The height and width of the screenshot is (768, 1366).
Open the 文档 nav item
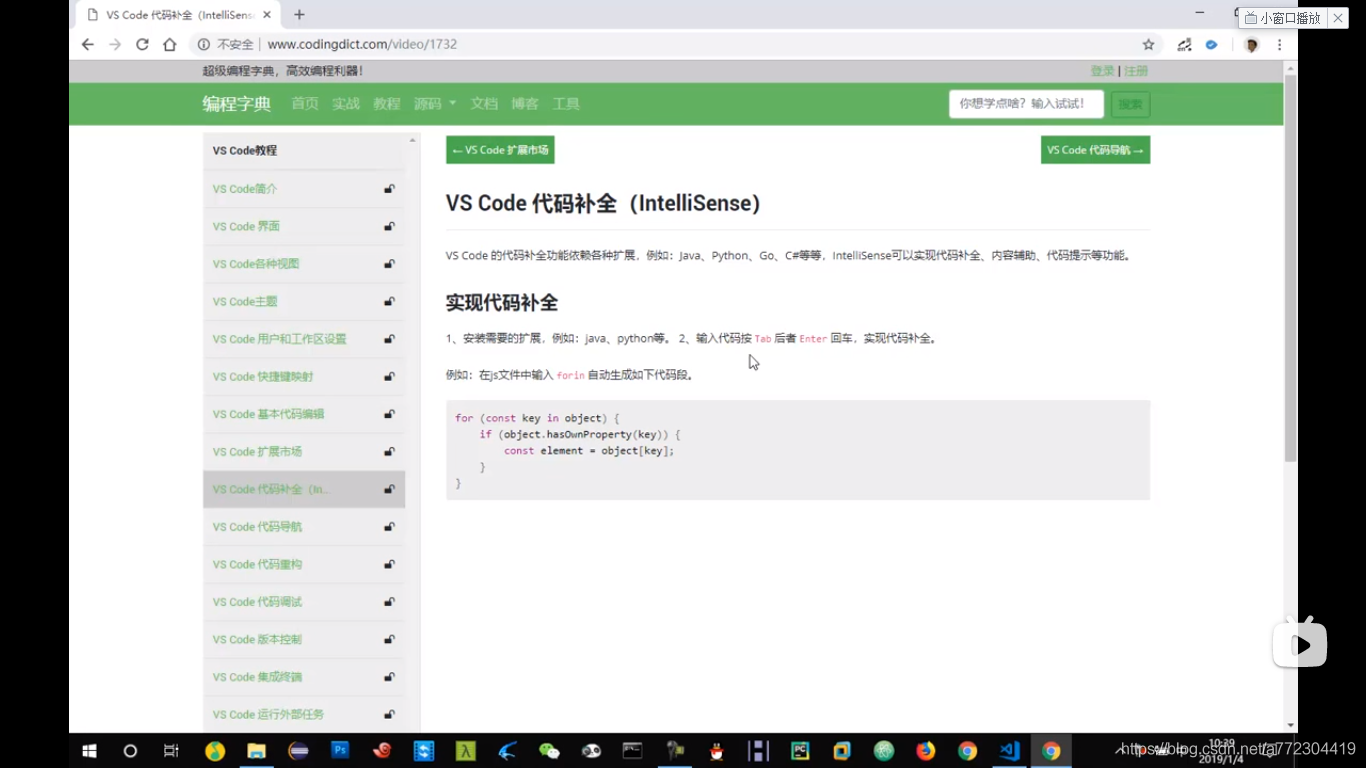(x=484, y=104)
